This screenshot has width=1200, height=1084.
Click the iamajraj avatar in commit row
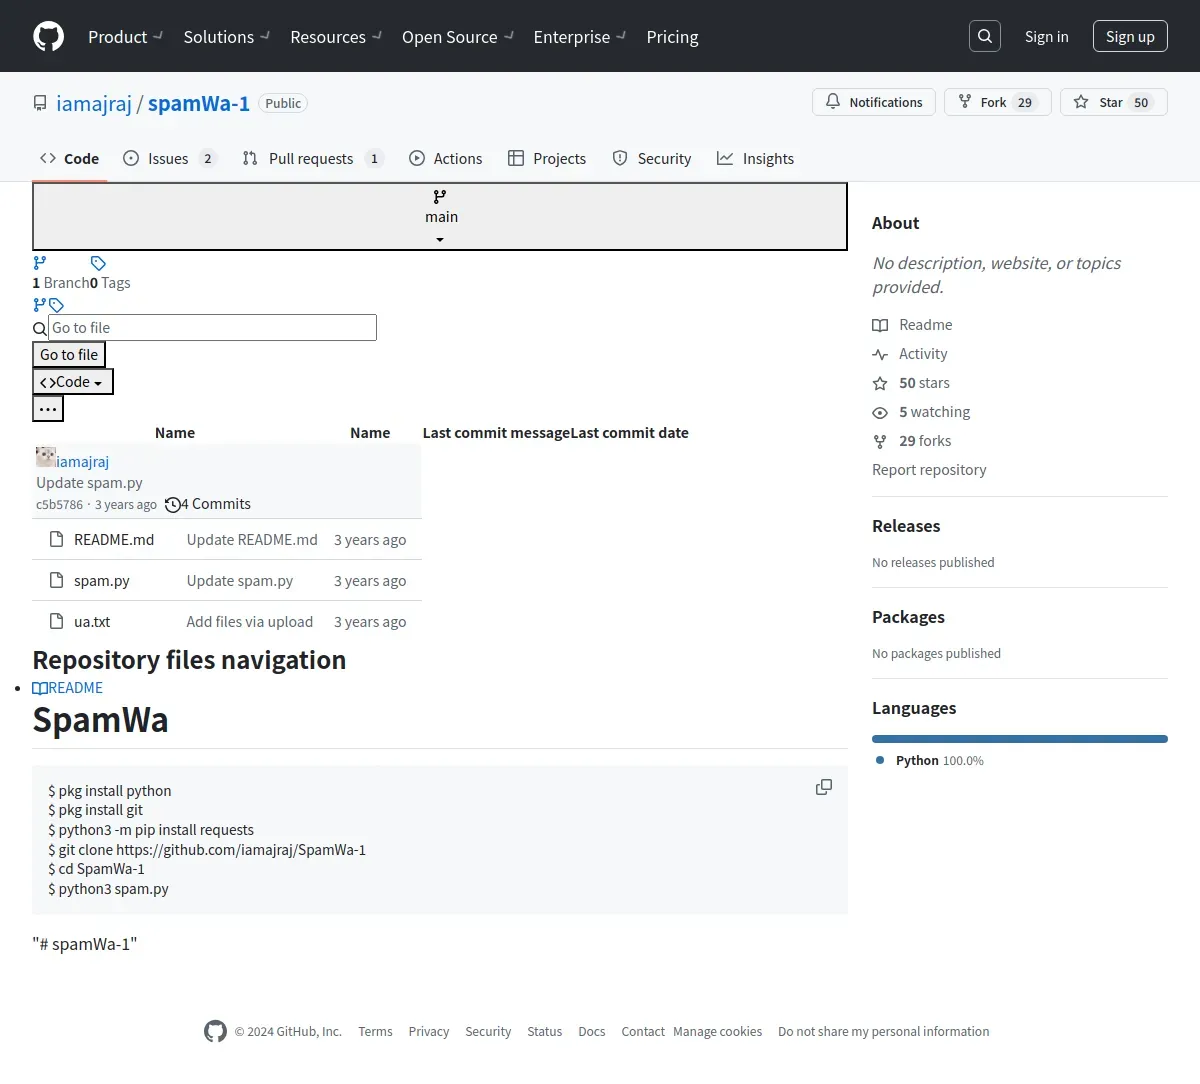[45, 457]
